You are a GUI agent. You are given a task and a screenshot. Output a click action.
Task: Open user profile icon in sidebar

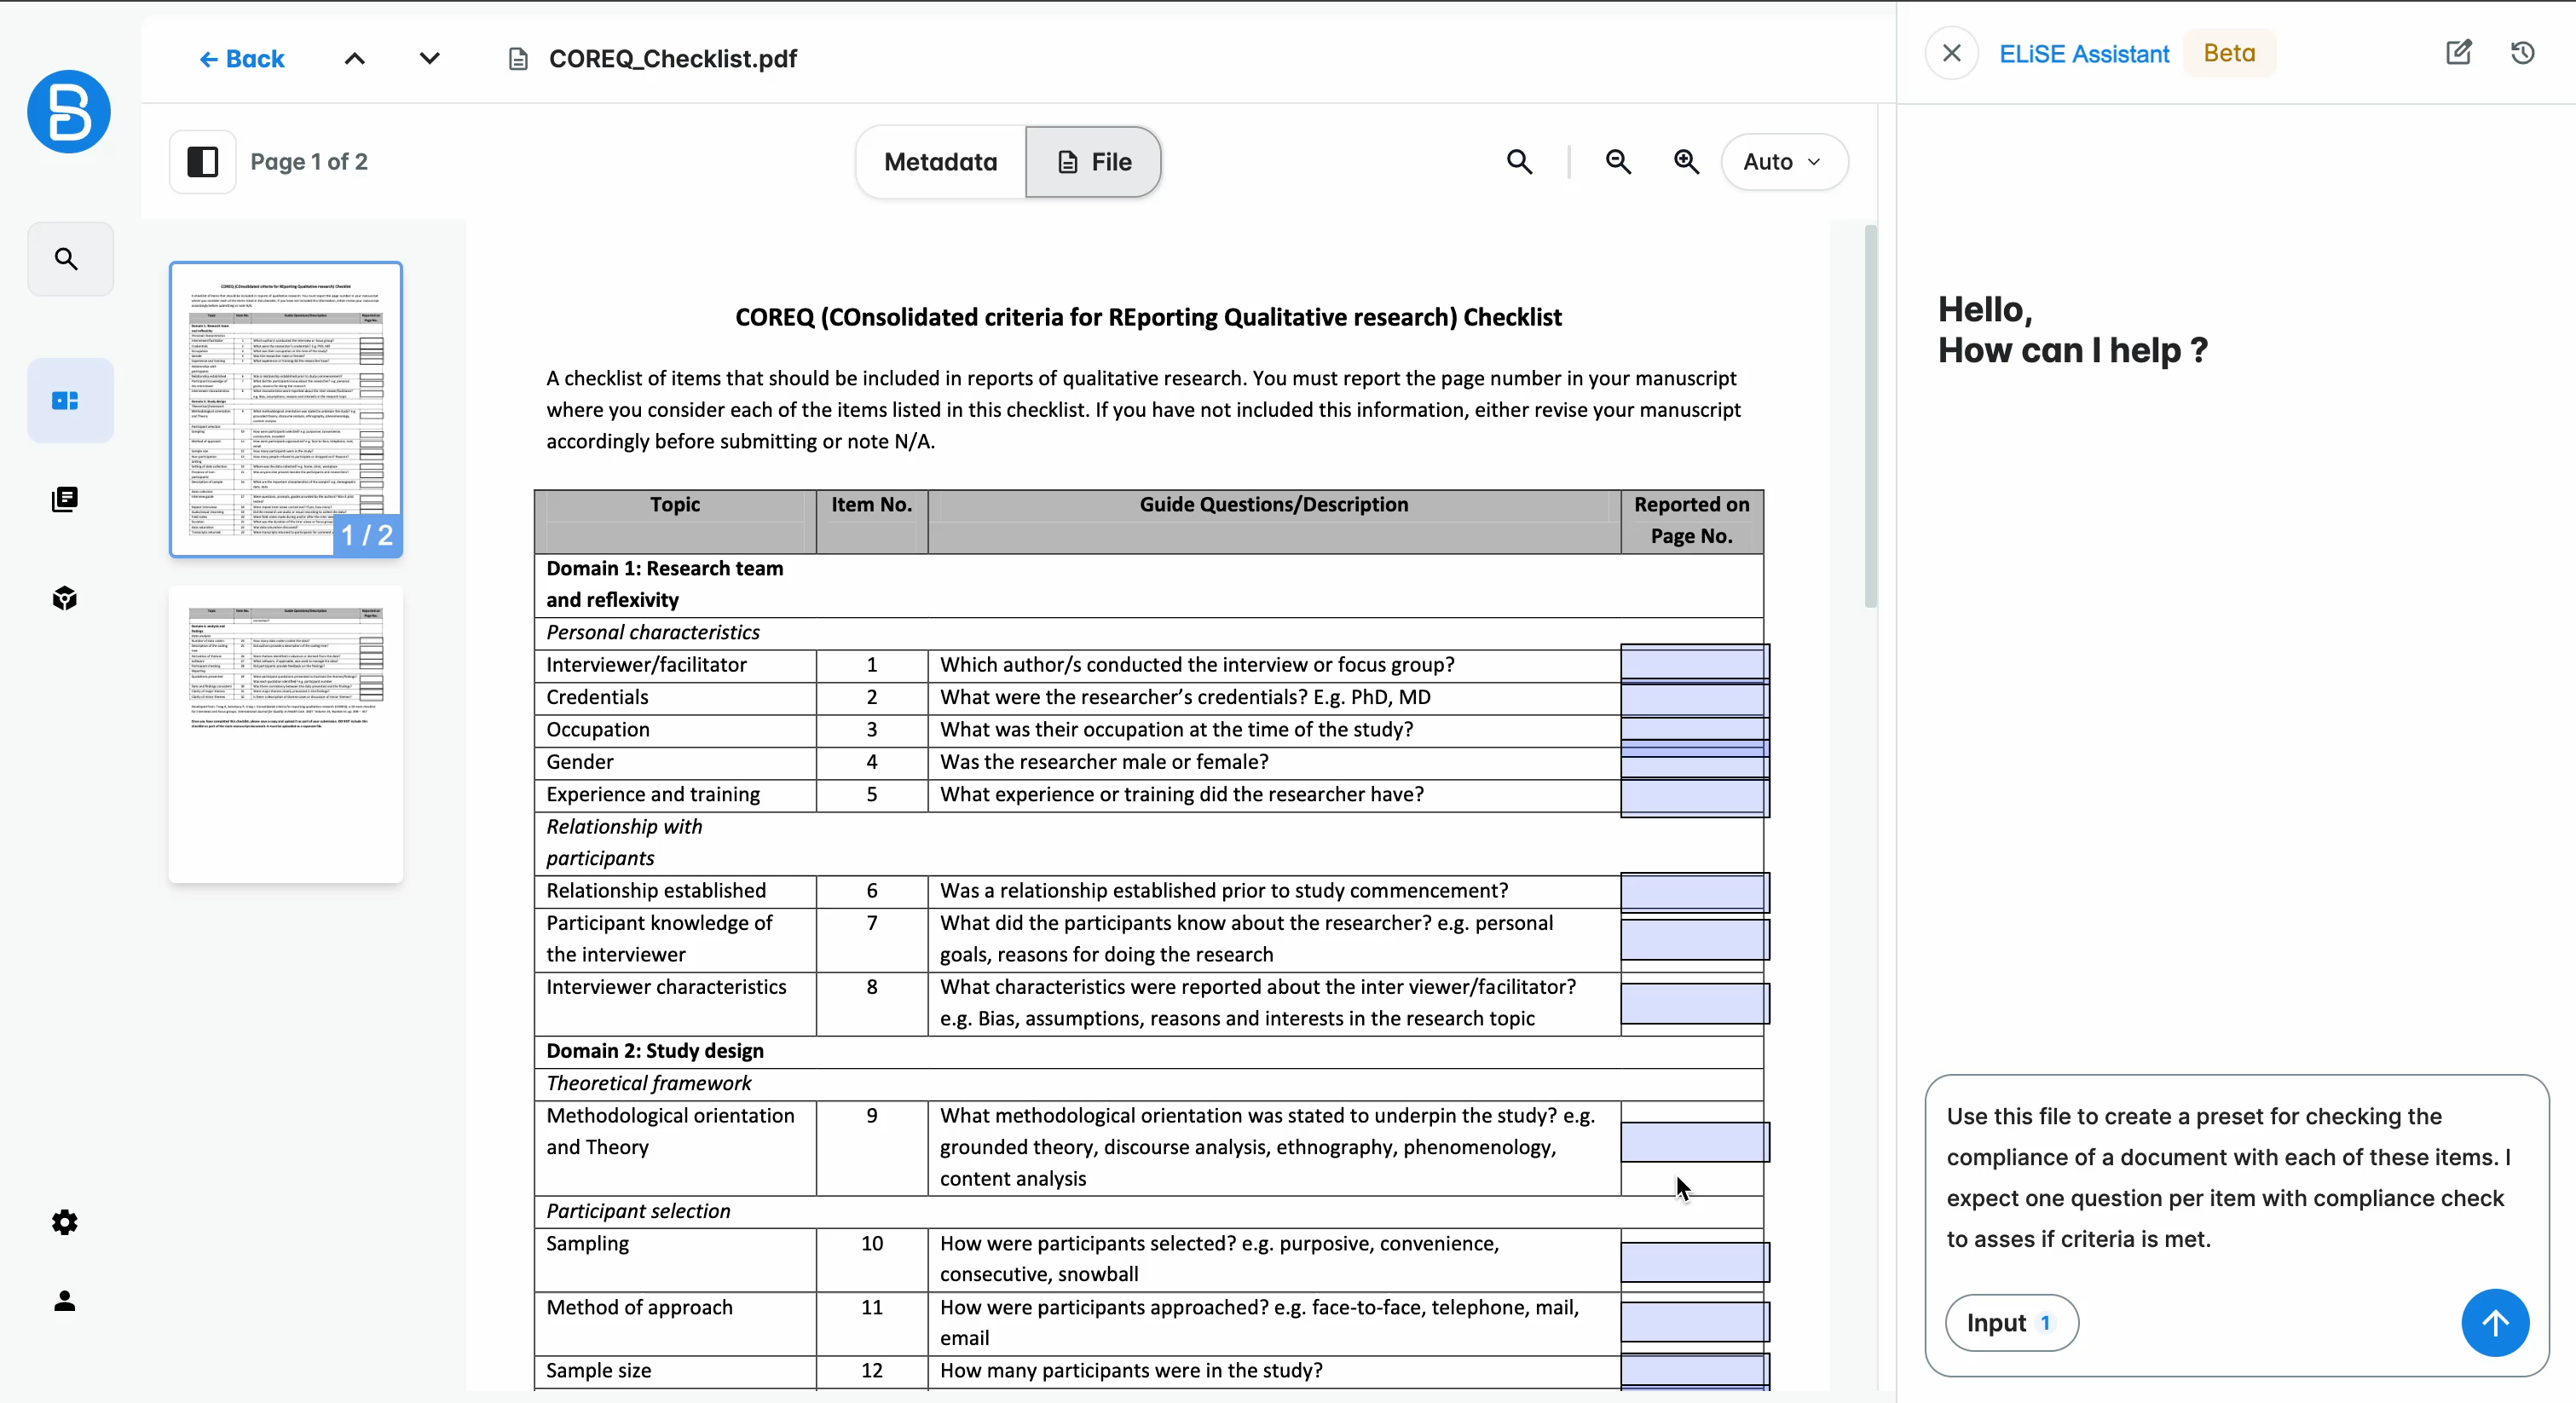click(x=65, y=1300)
